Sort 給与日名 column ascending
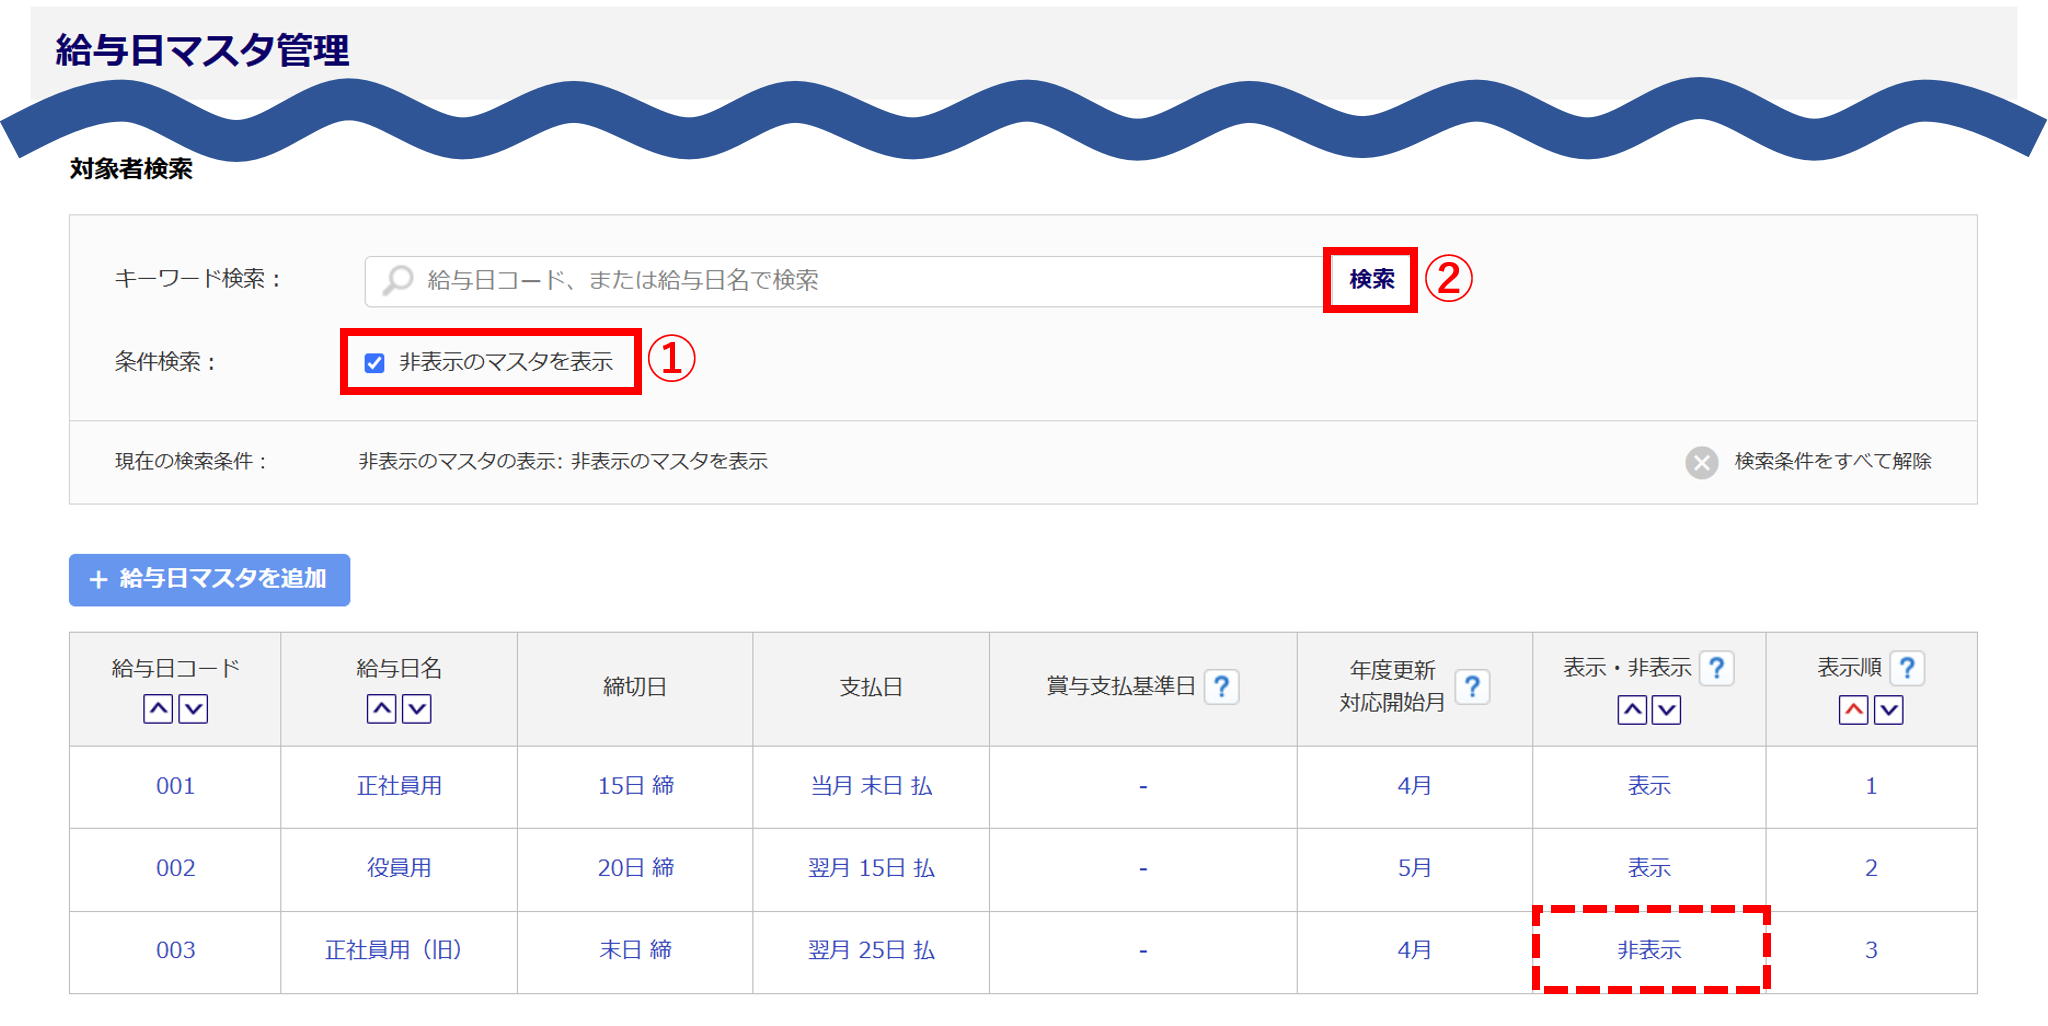The image size is (2048, 1026). click(x=382, y=709)
